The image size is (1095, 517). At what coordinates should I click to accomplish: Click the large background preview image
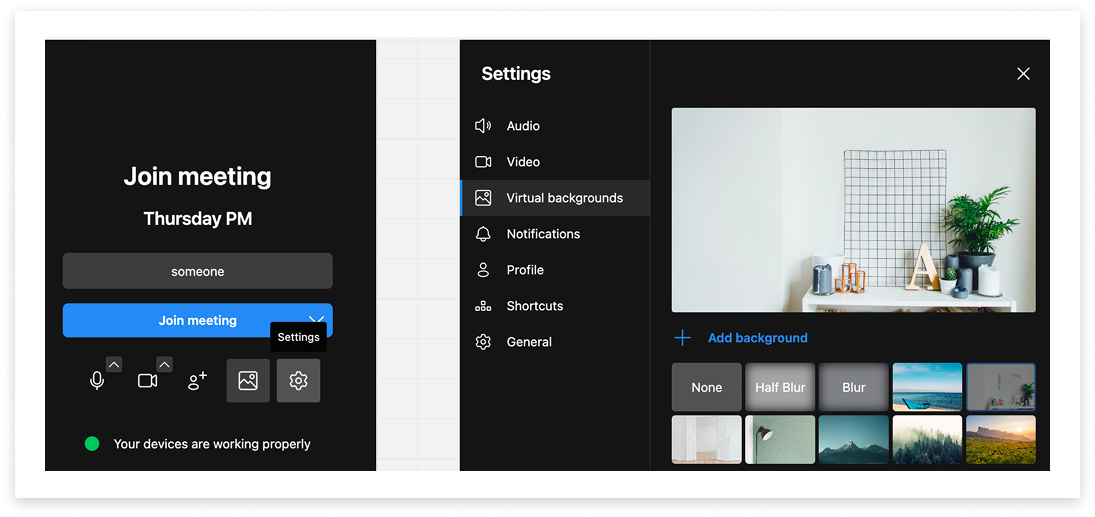pos(853,210)
